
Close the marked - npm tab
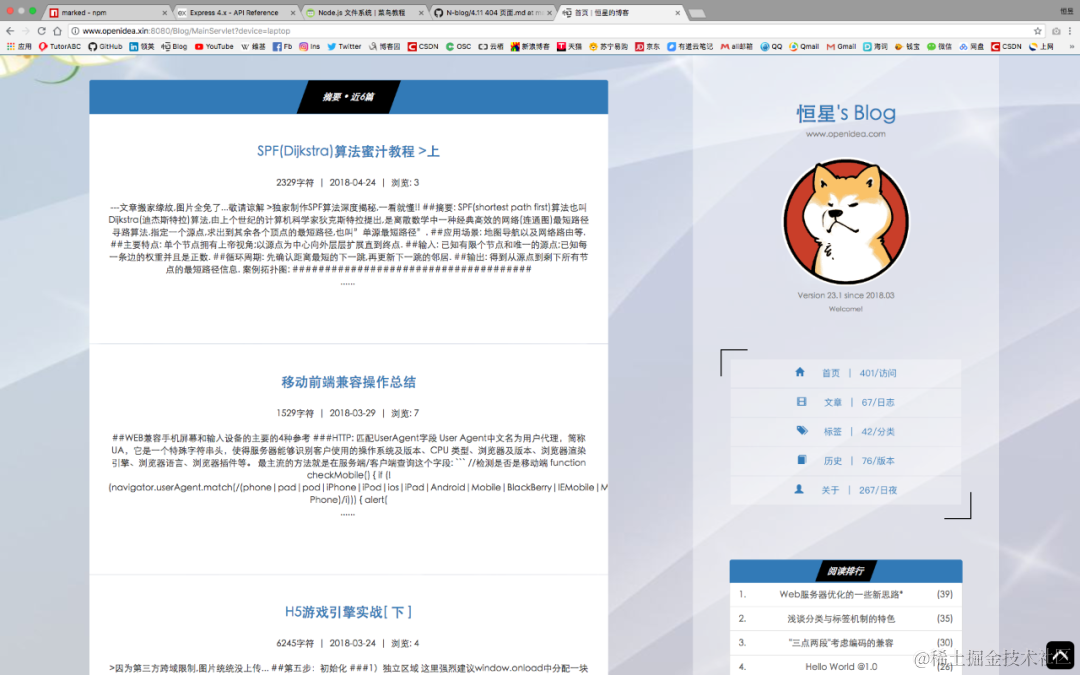(165, 12)
